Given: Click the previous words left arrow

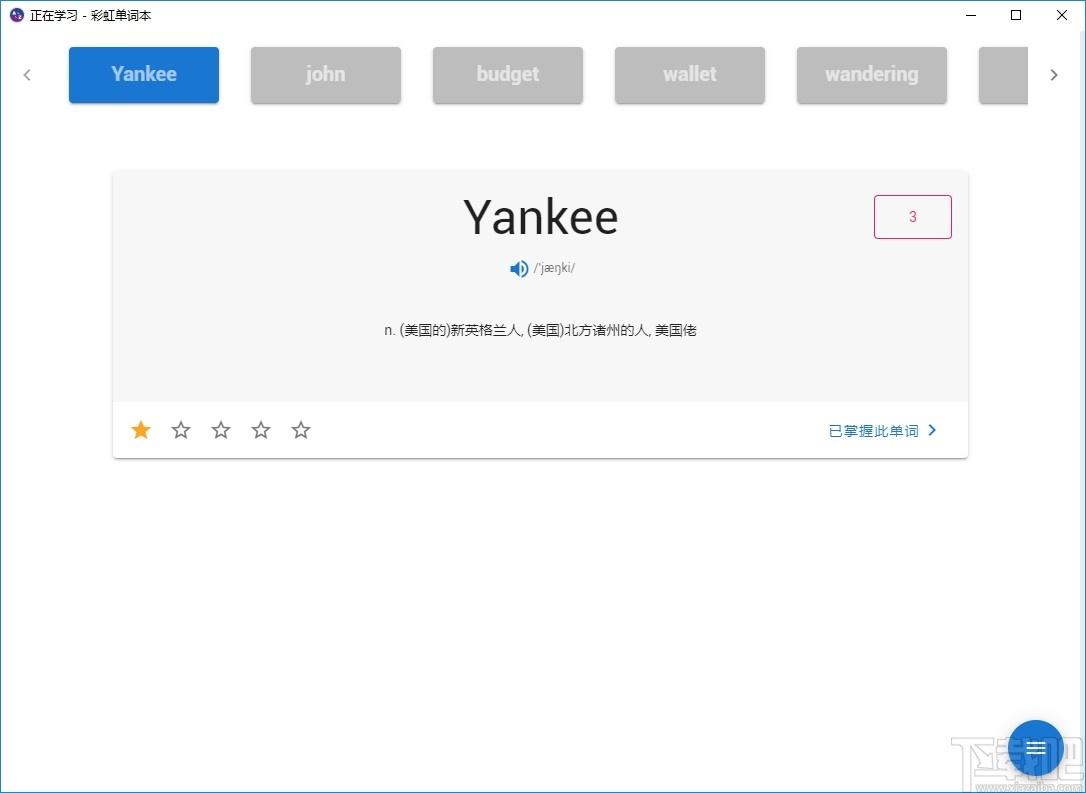Looking at the screenshot, I should pyautogui.click(x=27, y=75).
